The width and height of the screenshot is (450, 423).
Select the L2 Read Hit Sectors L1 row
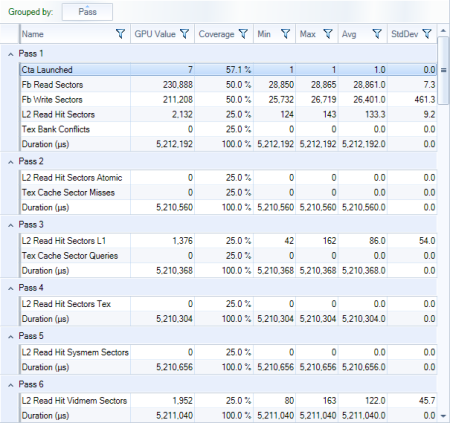click(228, 241)
